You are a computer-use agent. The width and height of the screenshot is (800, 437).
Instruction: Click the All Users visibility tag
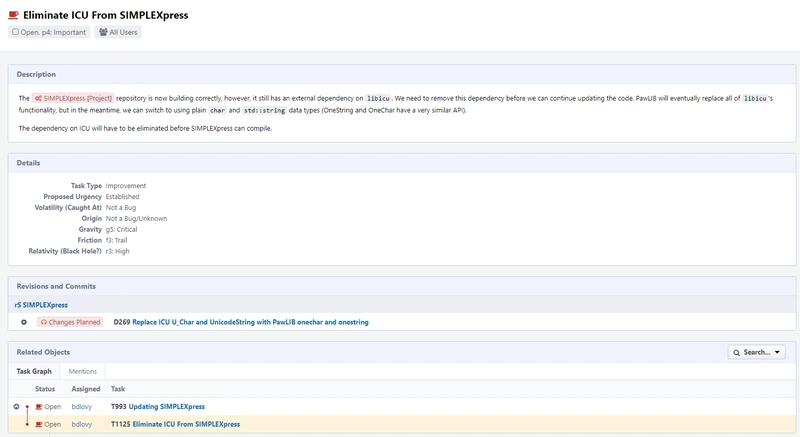click(x=118, y=33)
